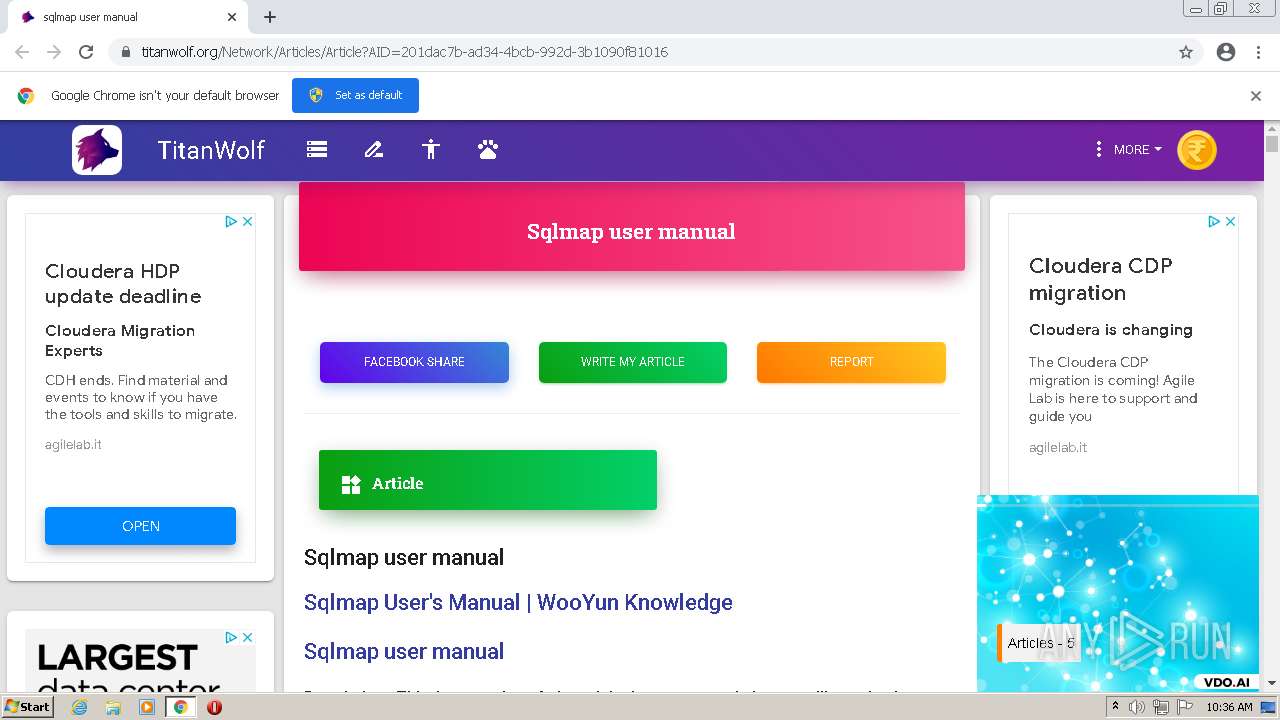Click the paw icon in navbar
This screenshot has width=1280, height=720.
coord(488,150)
